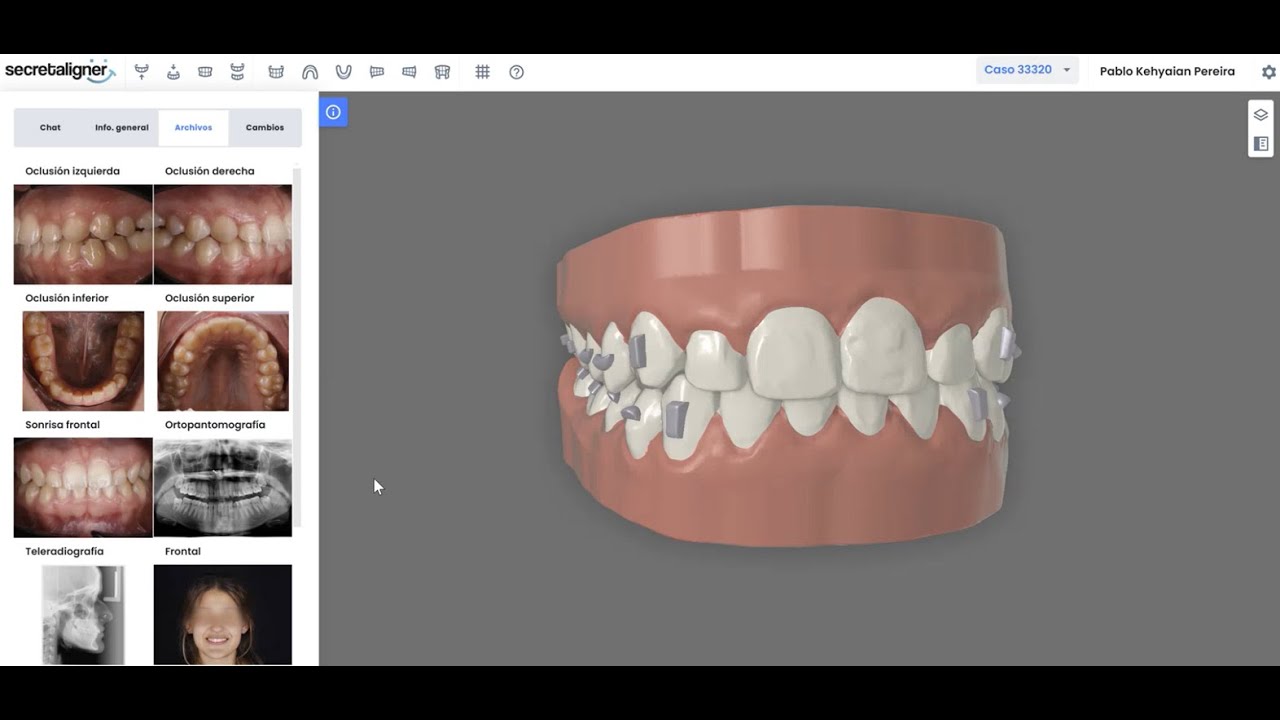Click the secretaligner logo
Viewport: 1280px width, 720px height.
pyautogui.click(x=60, y=70)
